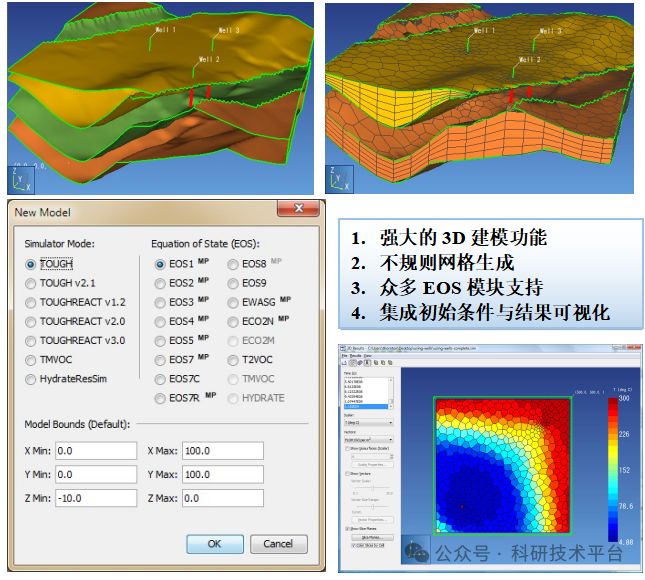Viewport: 645px width, 580px height.
Task: Toggle Show Slice Planes checkbox
Action: 348,529
